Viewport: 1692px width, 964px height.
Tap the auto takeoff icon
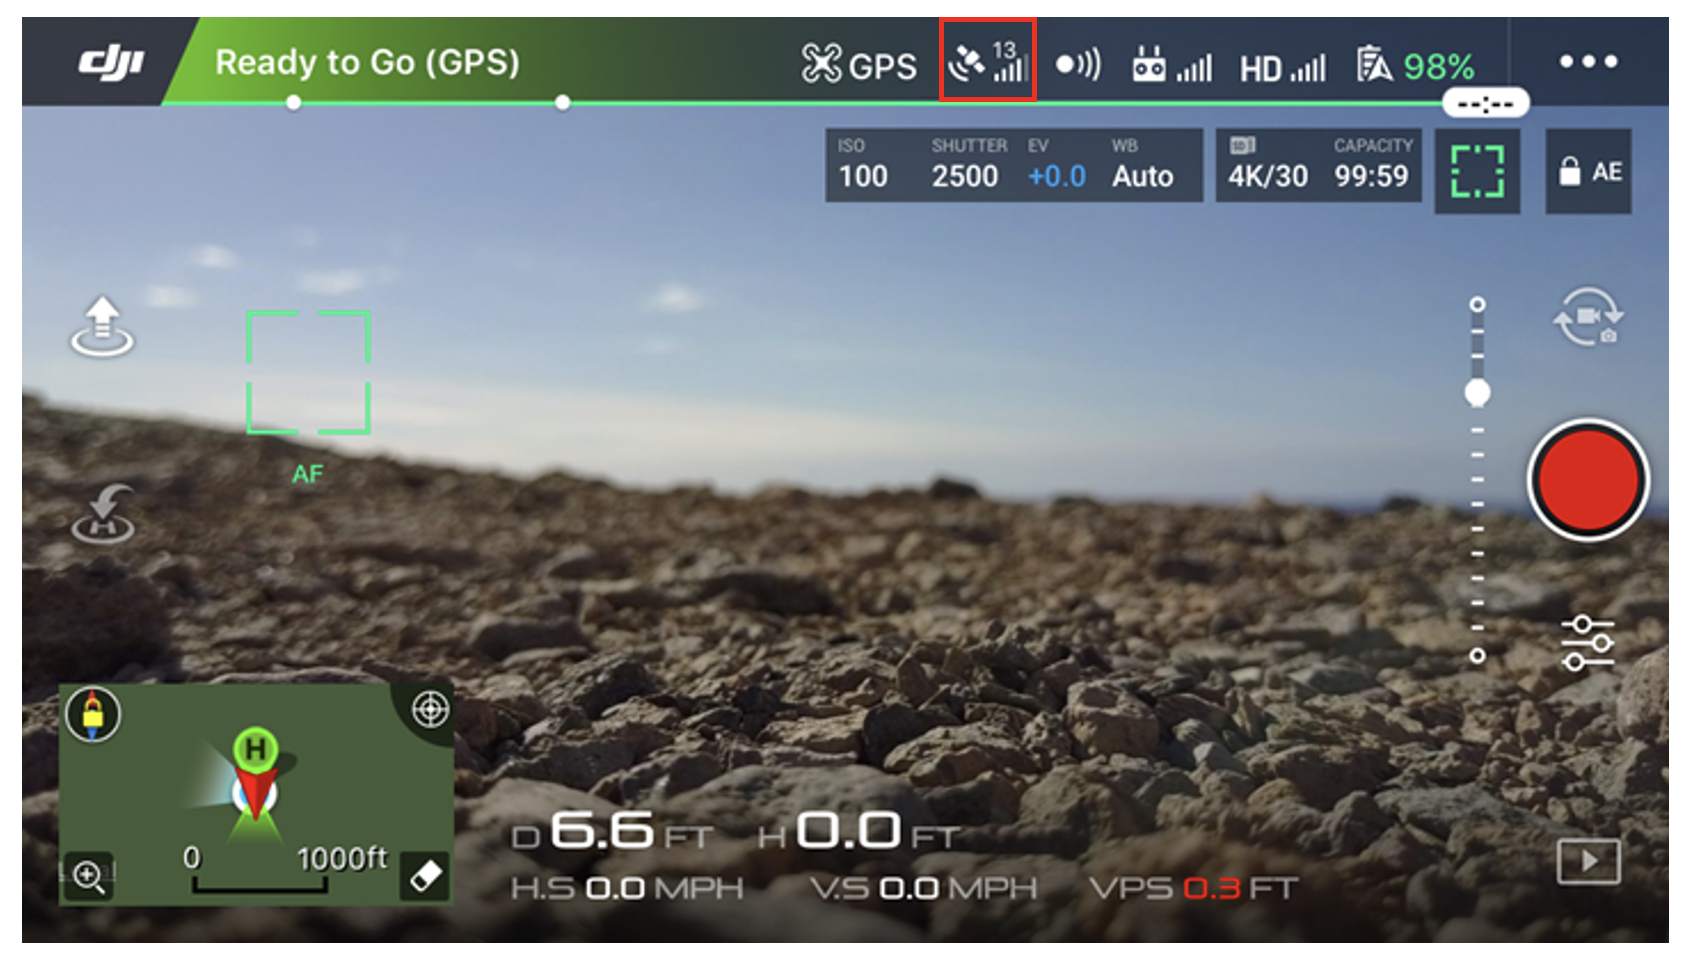(102, 327)
